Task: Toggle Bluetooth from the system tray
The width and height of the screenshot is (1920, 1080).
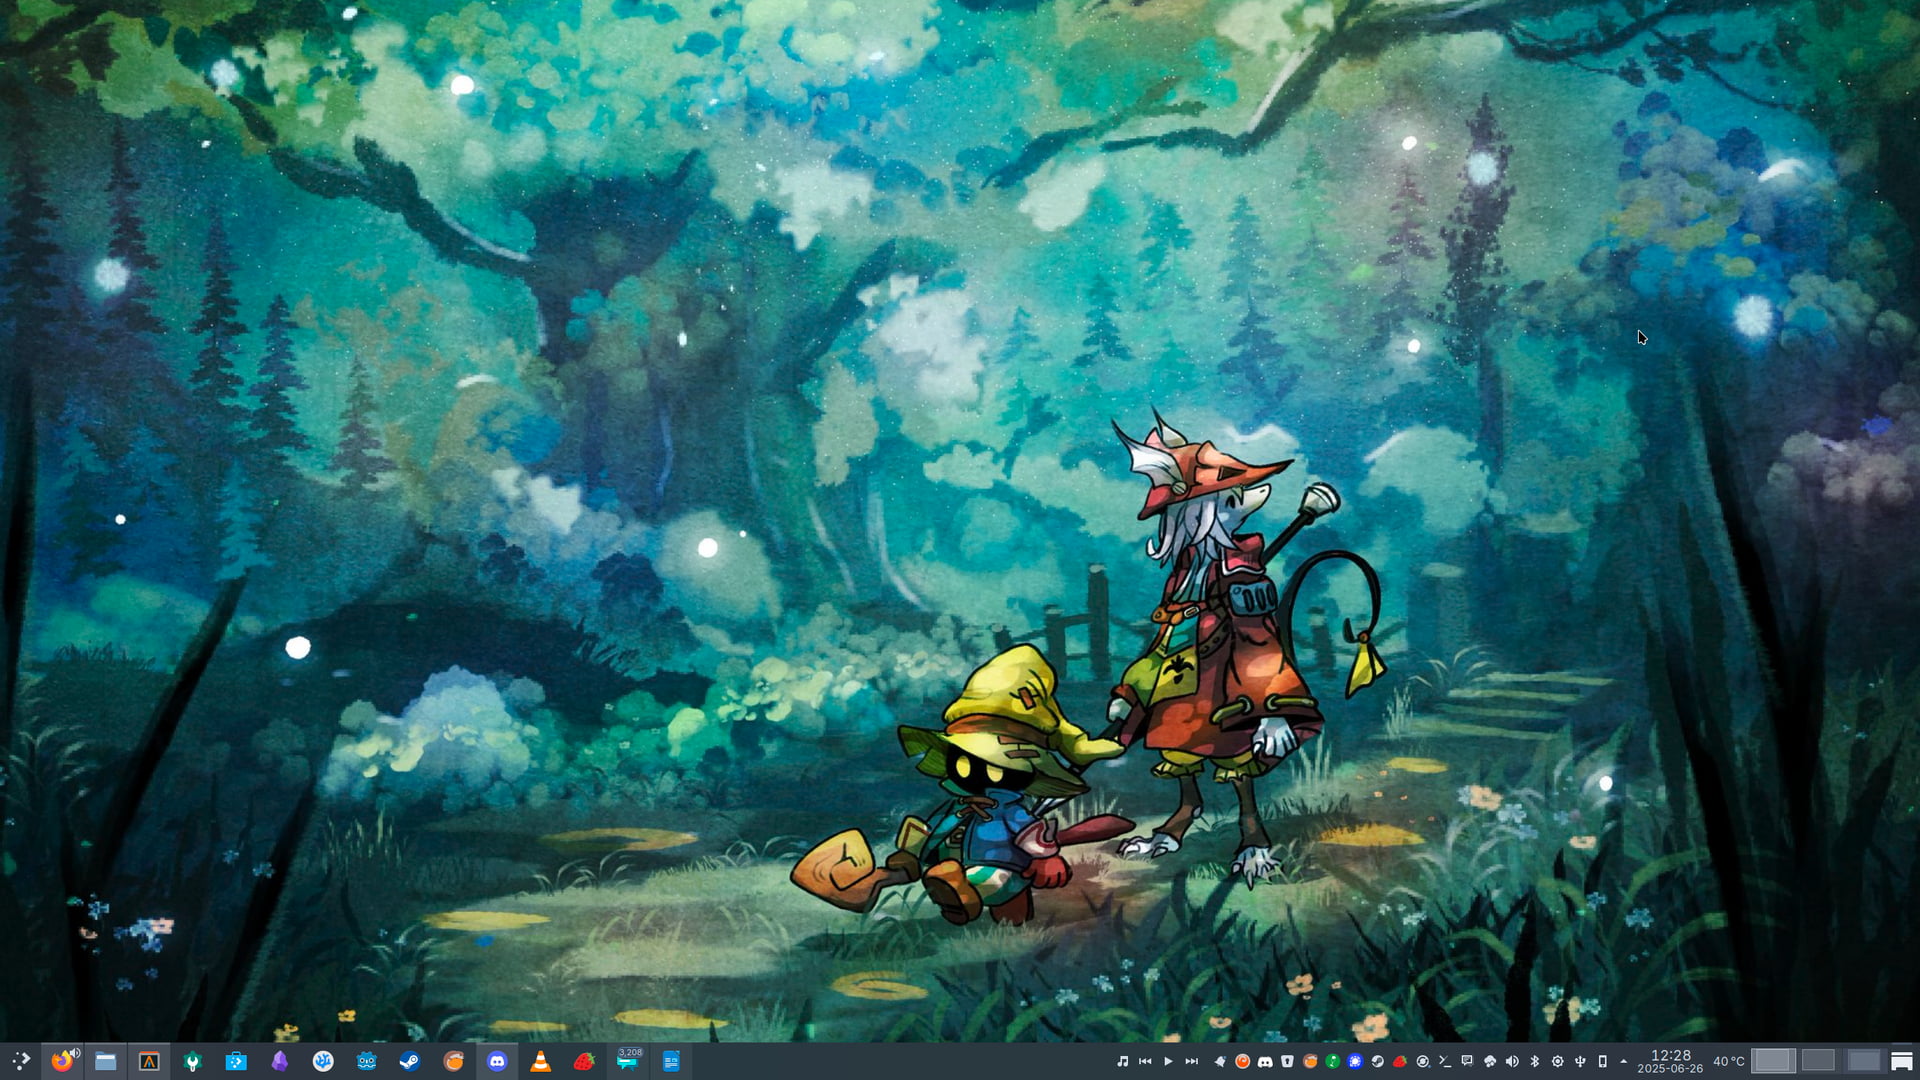Action: (x=1535, y=1061)
